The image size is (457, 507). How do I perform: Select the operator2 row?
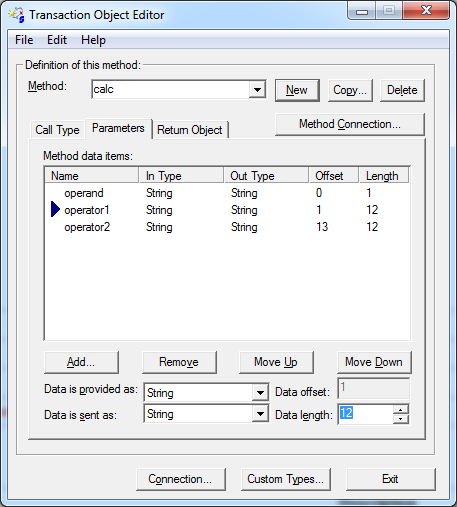pyautogui.click(x=227, y=227)
